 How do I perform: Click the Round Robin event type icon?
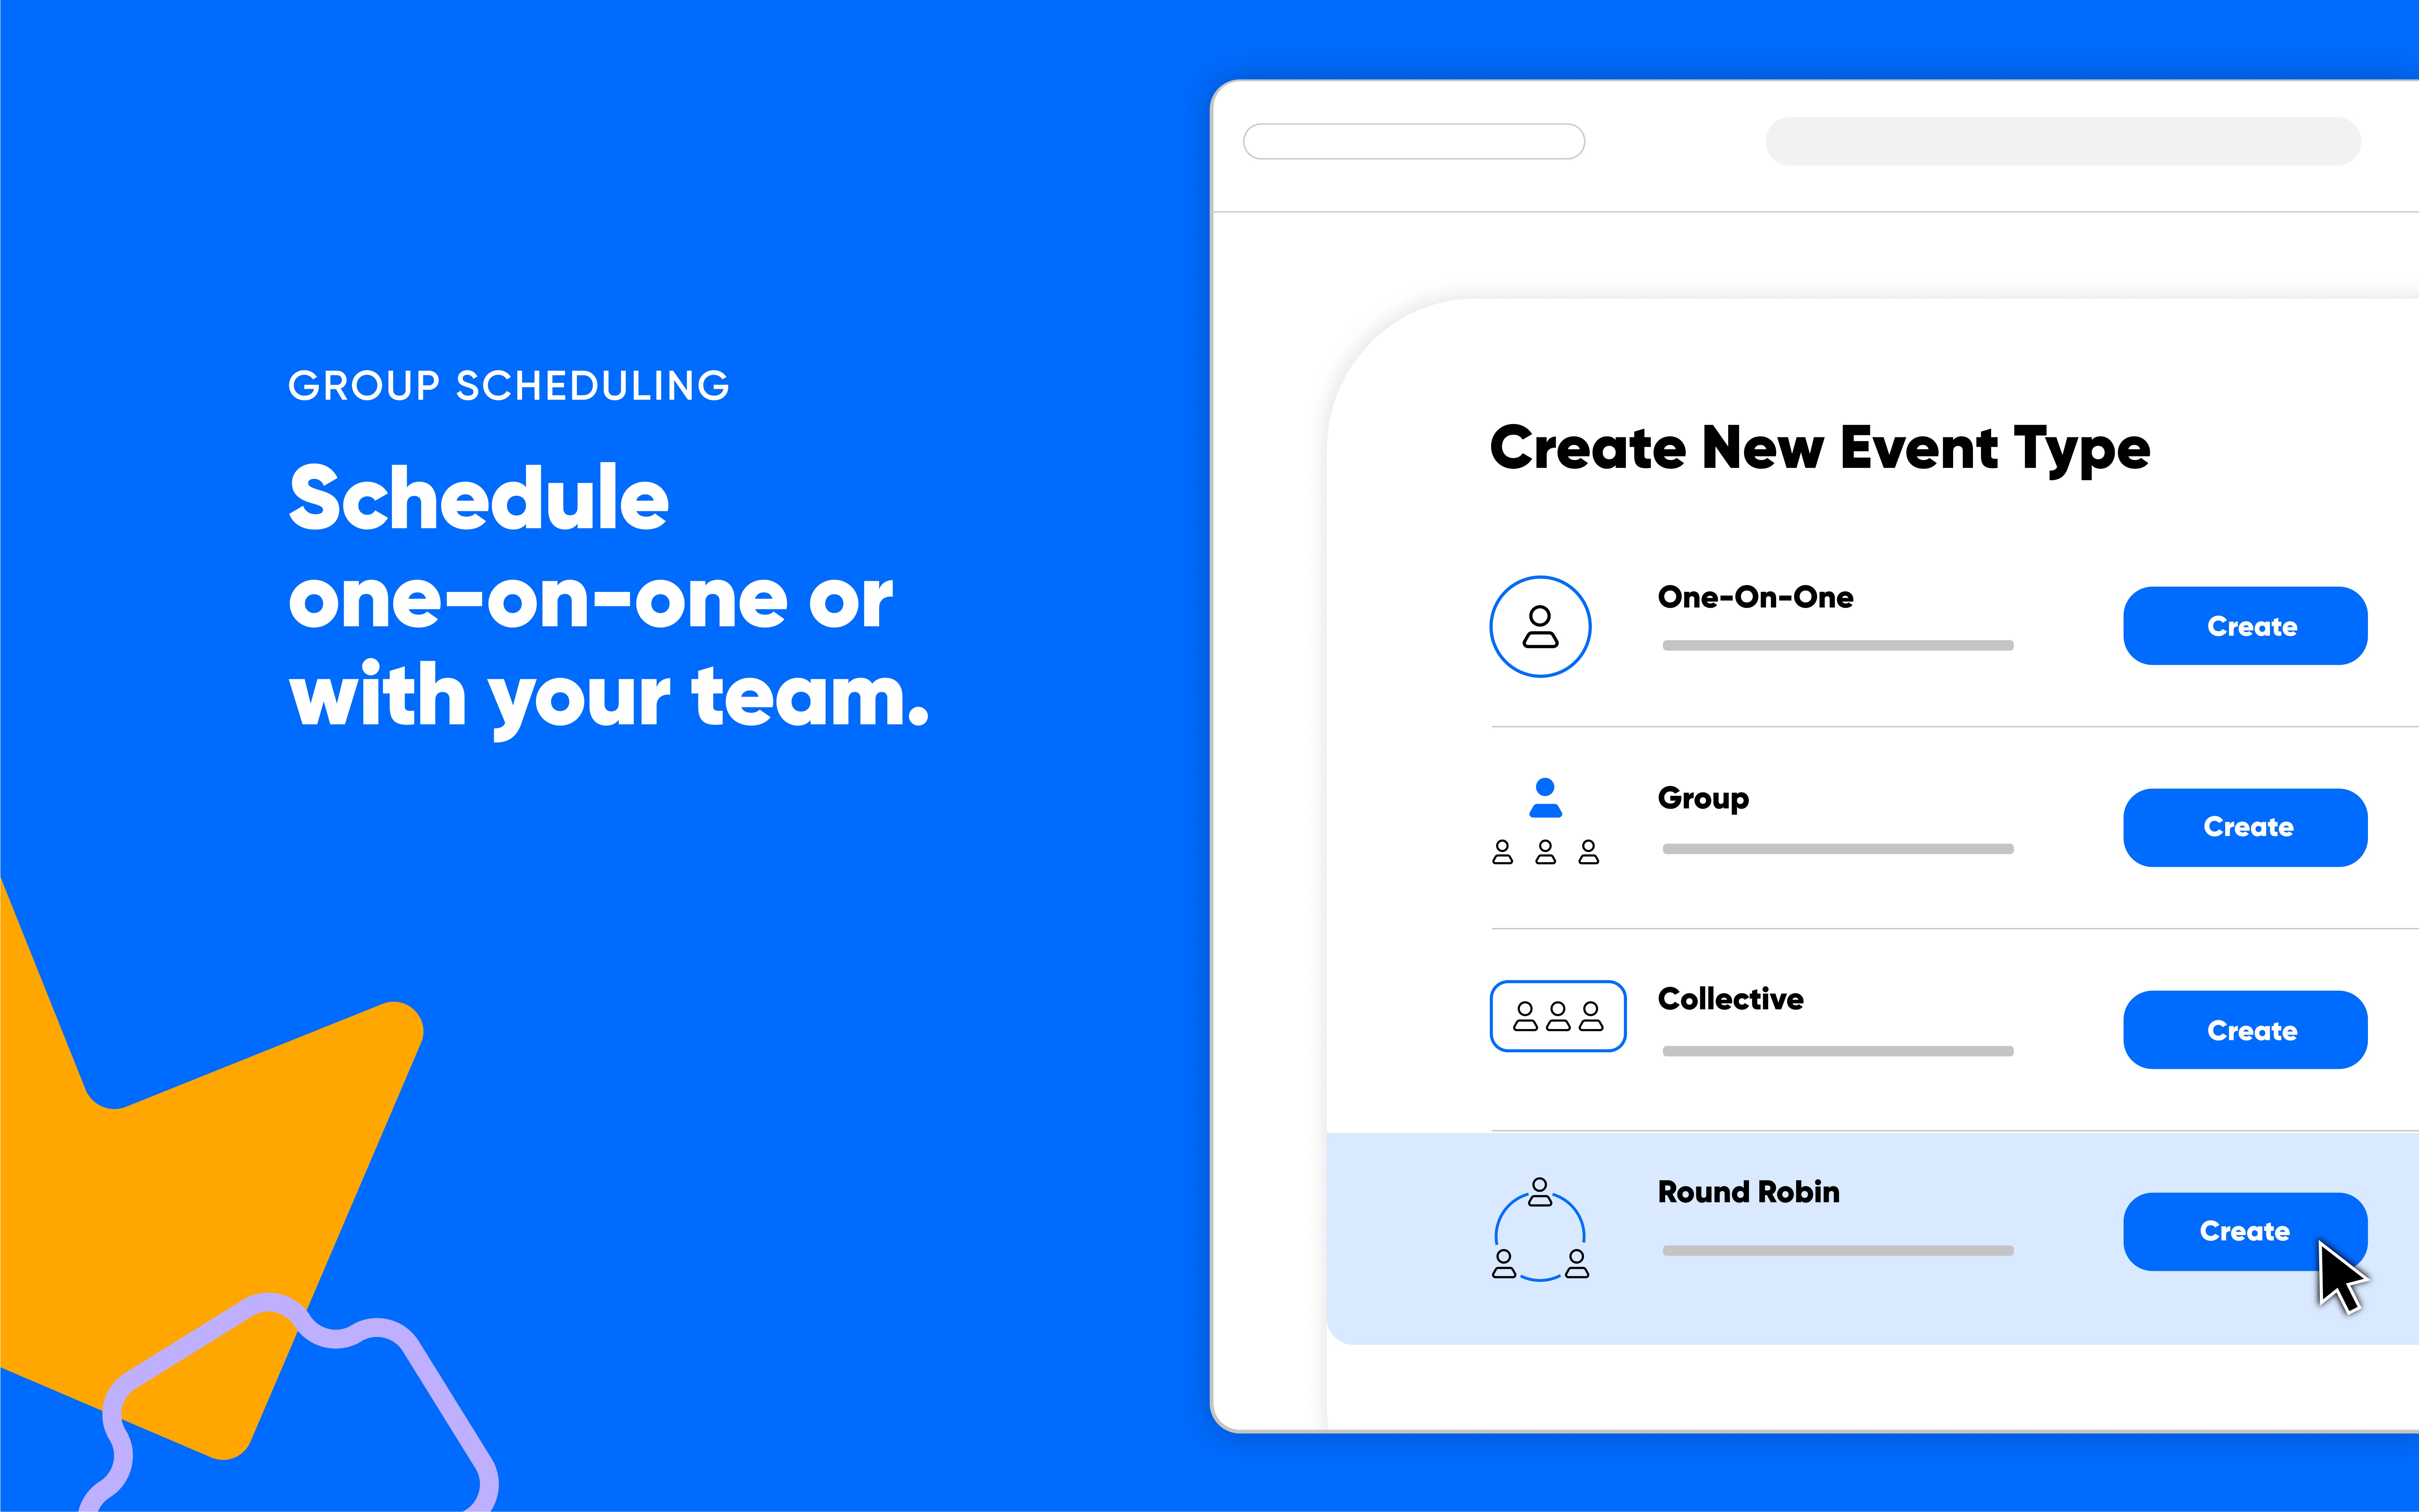tap(1540, 1231)
